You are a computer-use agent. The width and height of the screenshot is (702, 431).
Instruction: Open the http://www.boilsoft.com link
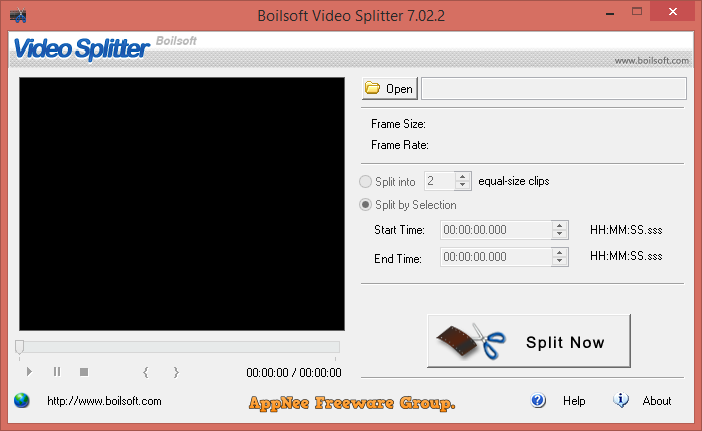click(x=104, y=401)
